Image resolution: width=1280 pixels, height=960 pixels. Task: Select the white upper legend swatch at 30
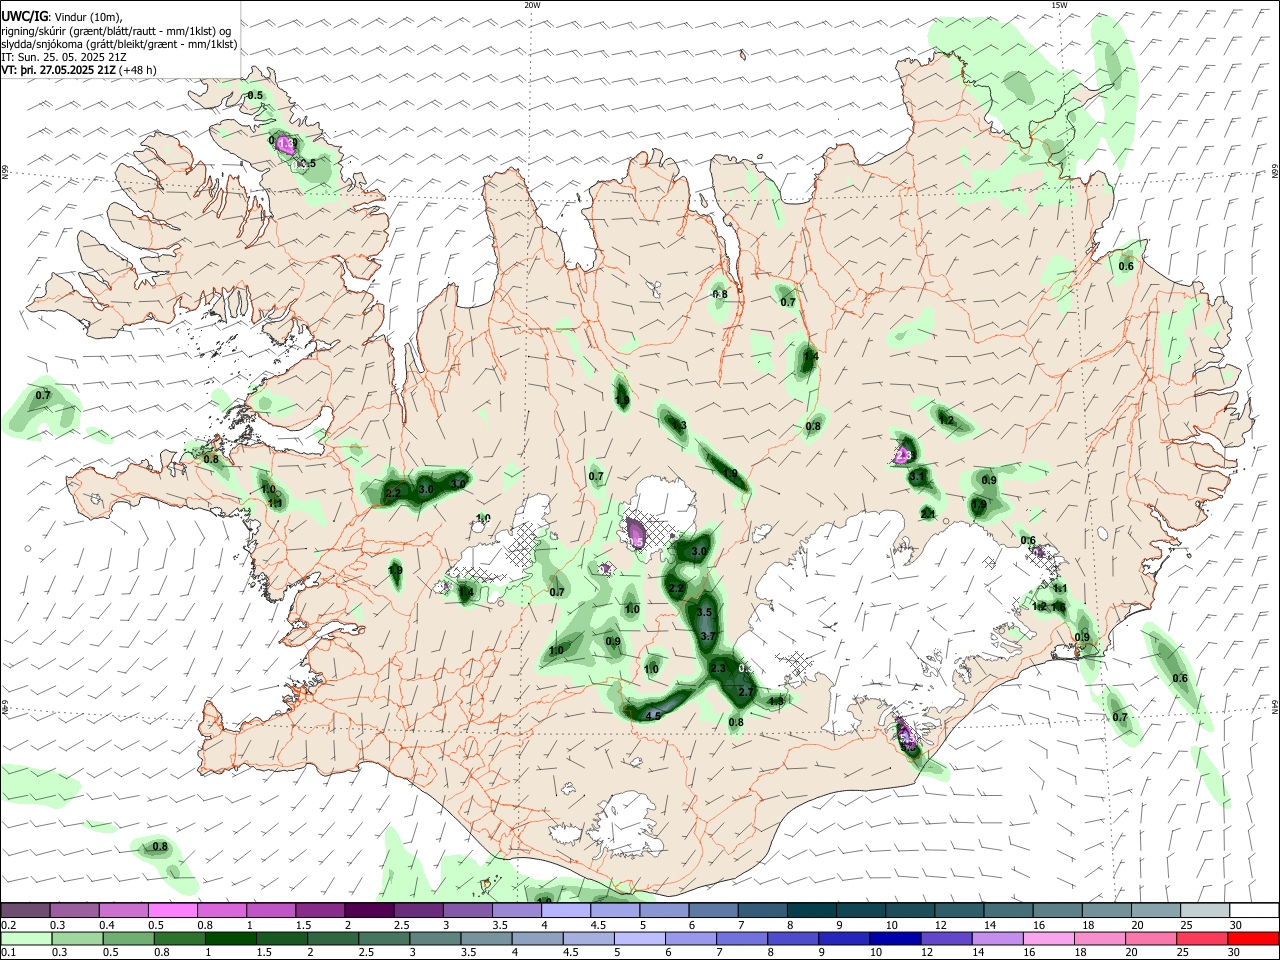(x=1254, y=911)
